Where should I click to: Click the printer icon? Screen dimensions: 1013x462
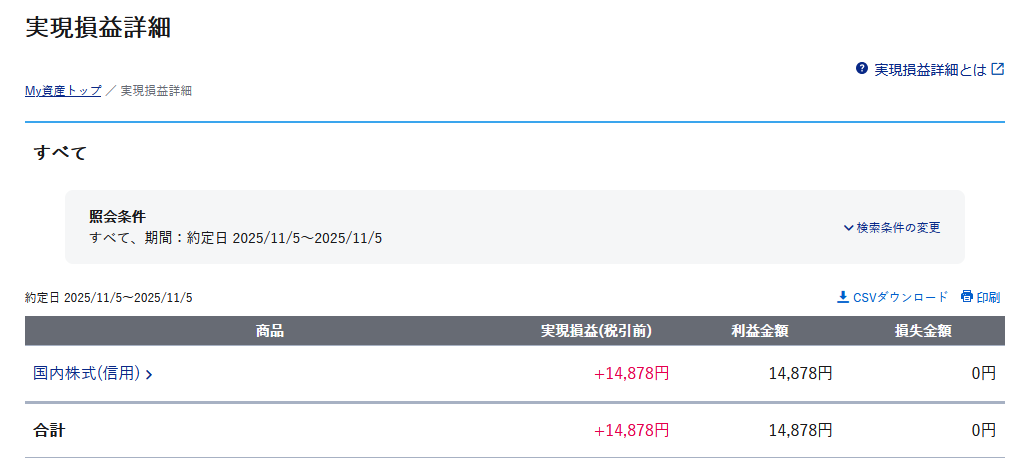[967, 297]
